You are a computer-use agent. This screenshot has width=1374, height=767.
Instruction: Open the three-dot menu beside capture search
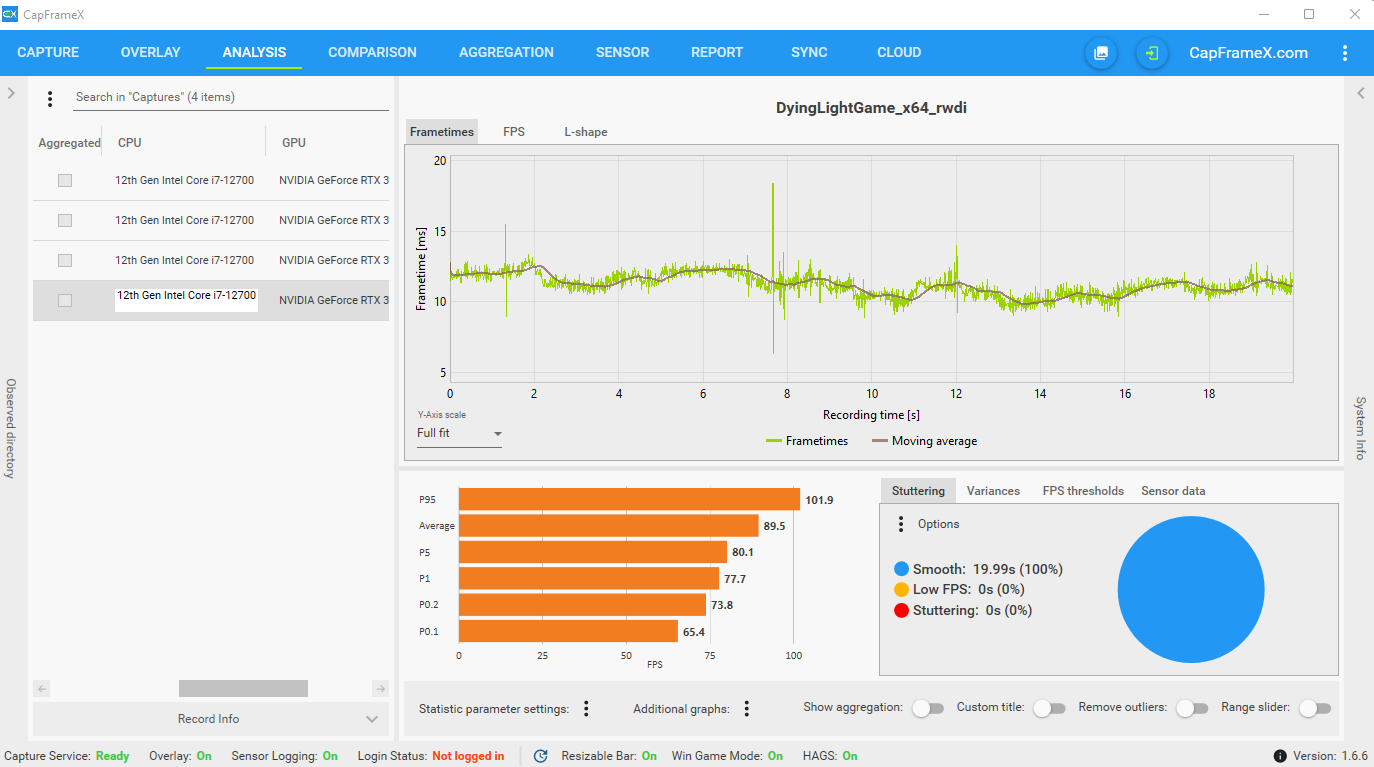point(50,98)
